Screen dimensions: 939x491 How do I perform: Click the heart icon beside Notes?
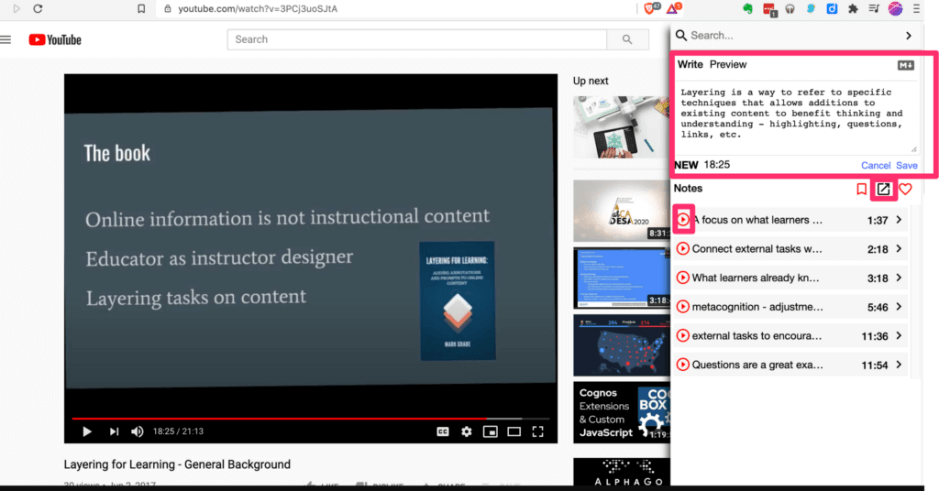(905, 189)
